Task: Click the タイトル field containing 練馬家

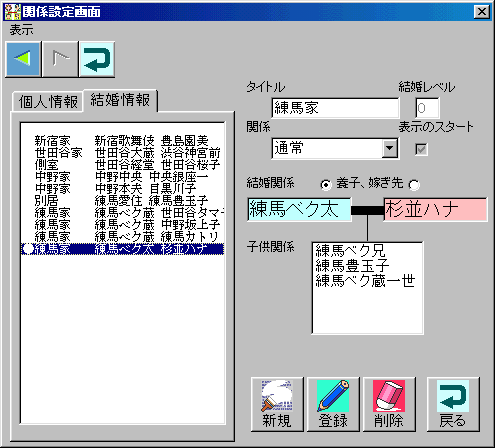Action: pos(335,108)
